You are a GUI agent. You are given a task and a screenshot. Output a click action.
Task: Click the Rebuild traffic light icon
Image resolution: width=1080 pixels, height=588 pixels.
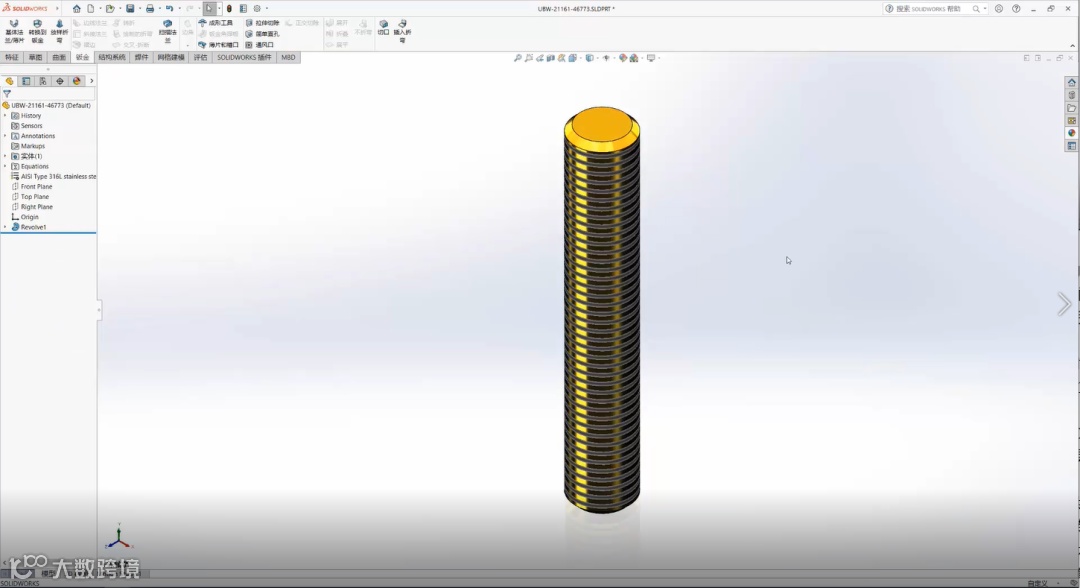click(229, 9)
